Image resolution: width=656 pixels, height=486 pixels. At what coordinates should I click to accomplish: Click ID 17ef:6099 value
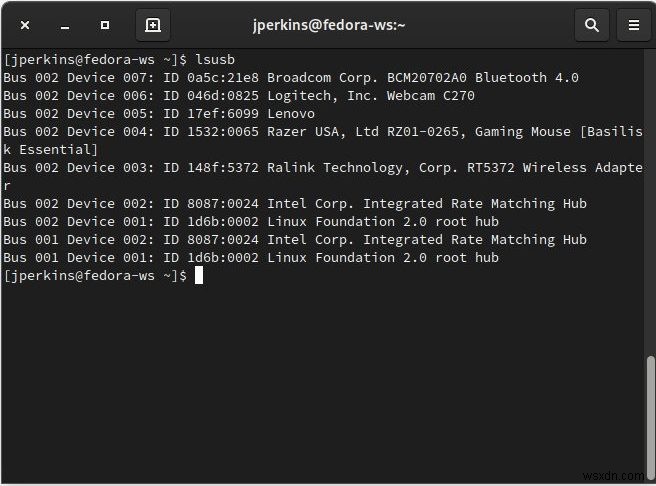(x=223, y=113)
